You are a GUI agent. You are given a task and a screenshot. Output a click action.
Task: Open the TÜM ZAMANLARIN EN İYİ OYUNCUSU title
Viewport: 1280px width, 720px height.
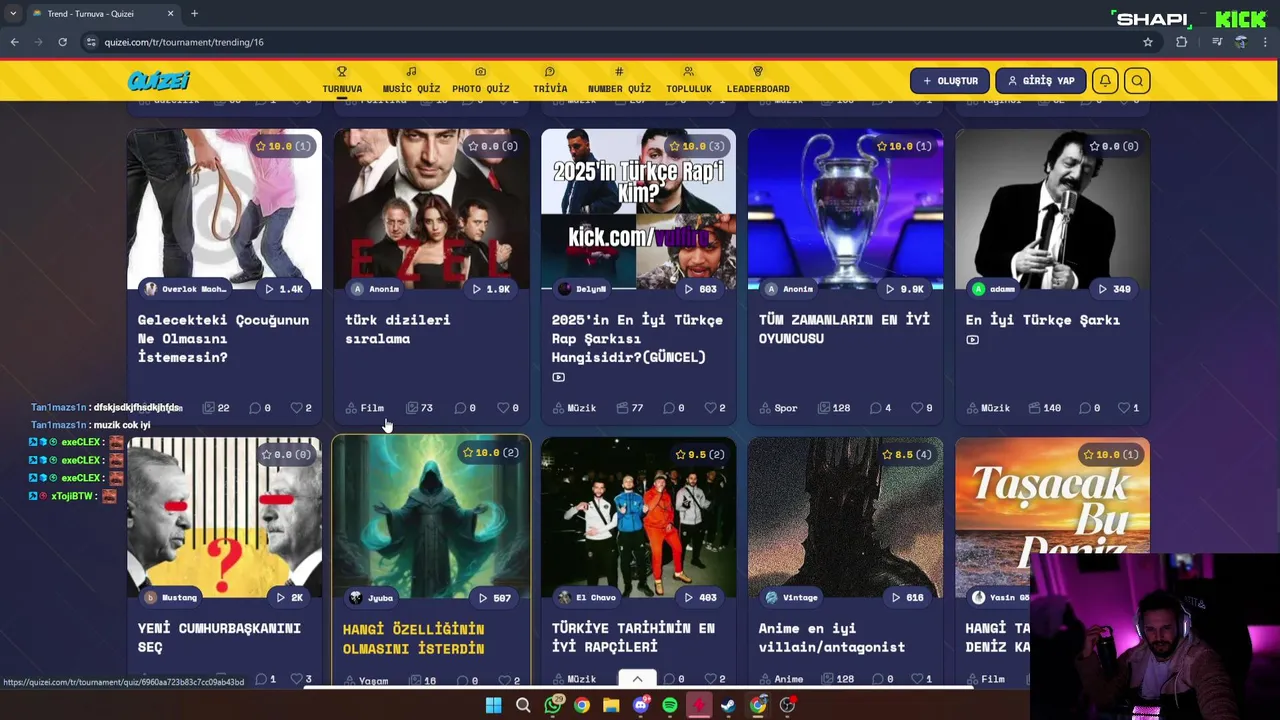pos(844,329)
